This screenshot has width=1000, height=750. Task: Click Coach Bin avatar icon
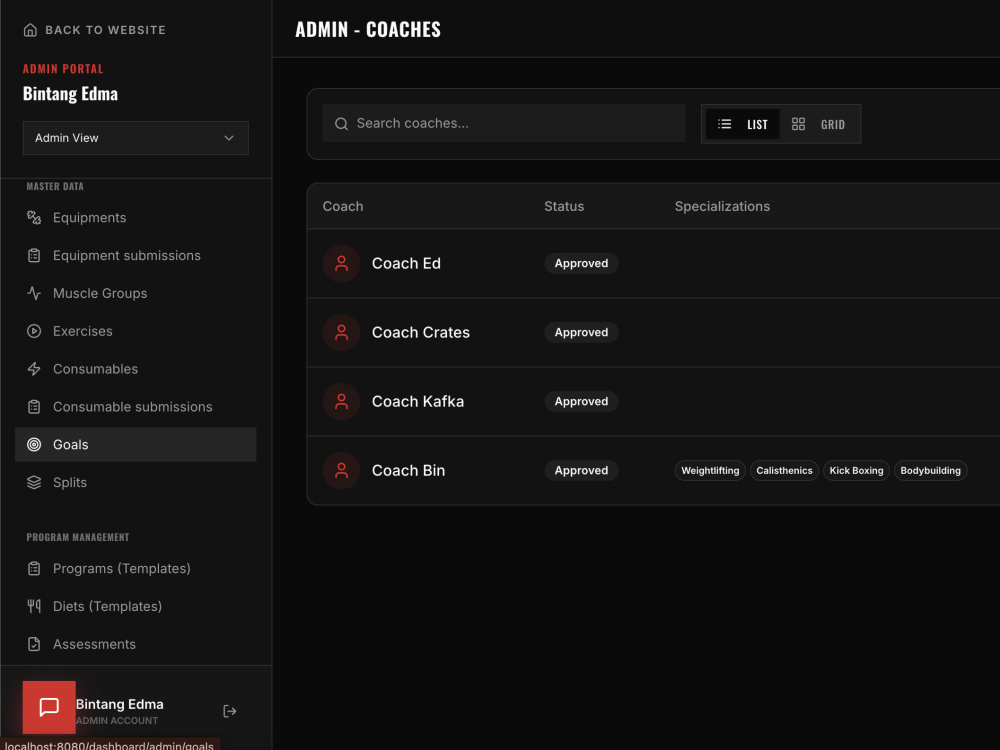click(341, 471)
